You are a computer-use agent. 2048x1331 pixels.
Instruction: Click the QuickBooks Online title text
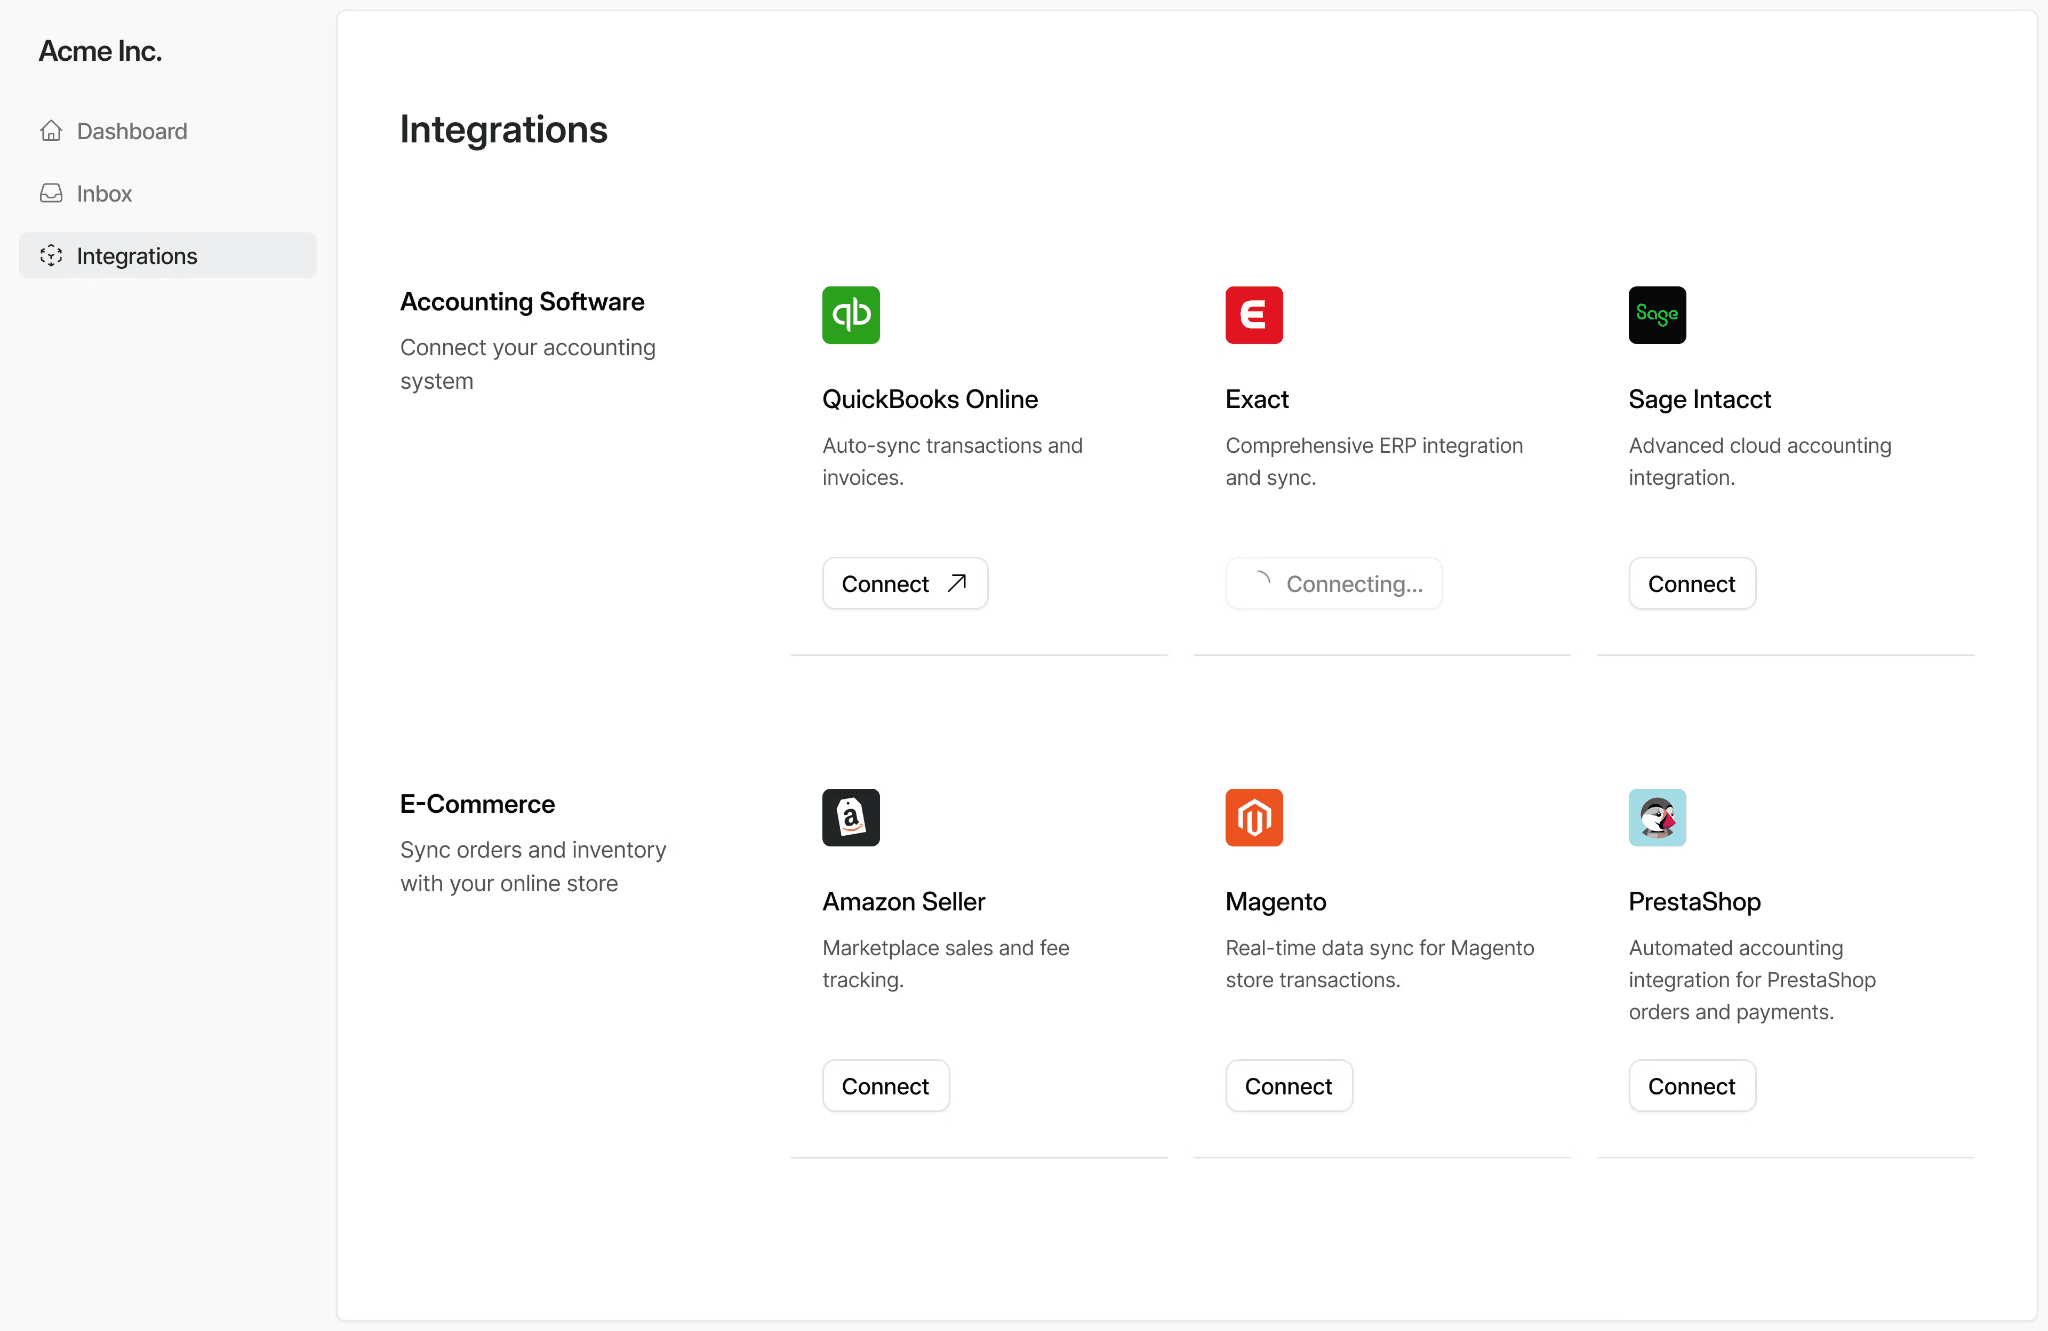click(930, 399)
